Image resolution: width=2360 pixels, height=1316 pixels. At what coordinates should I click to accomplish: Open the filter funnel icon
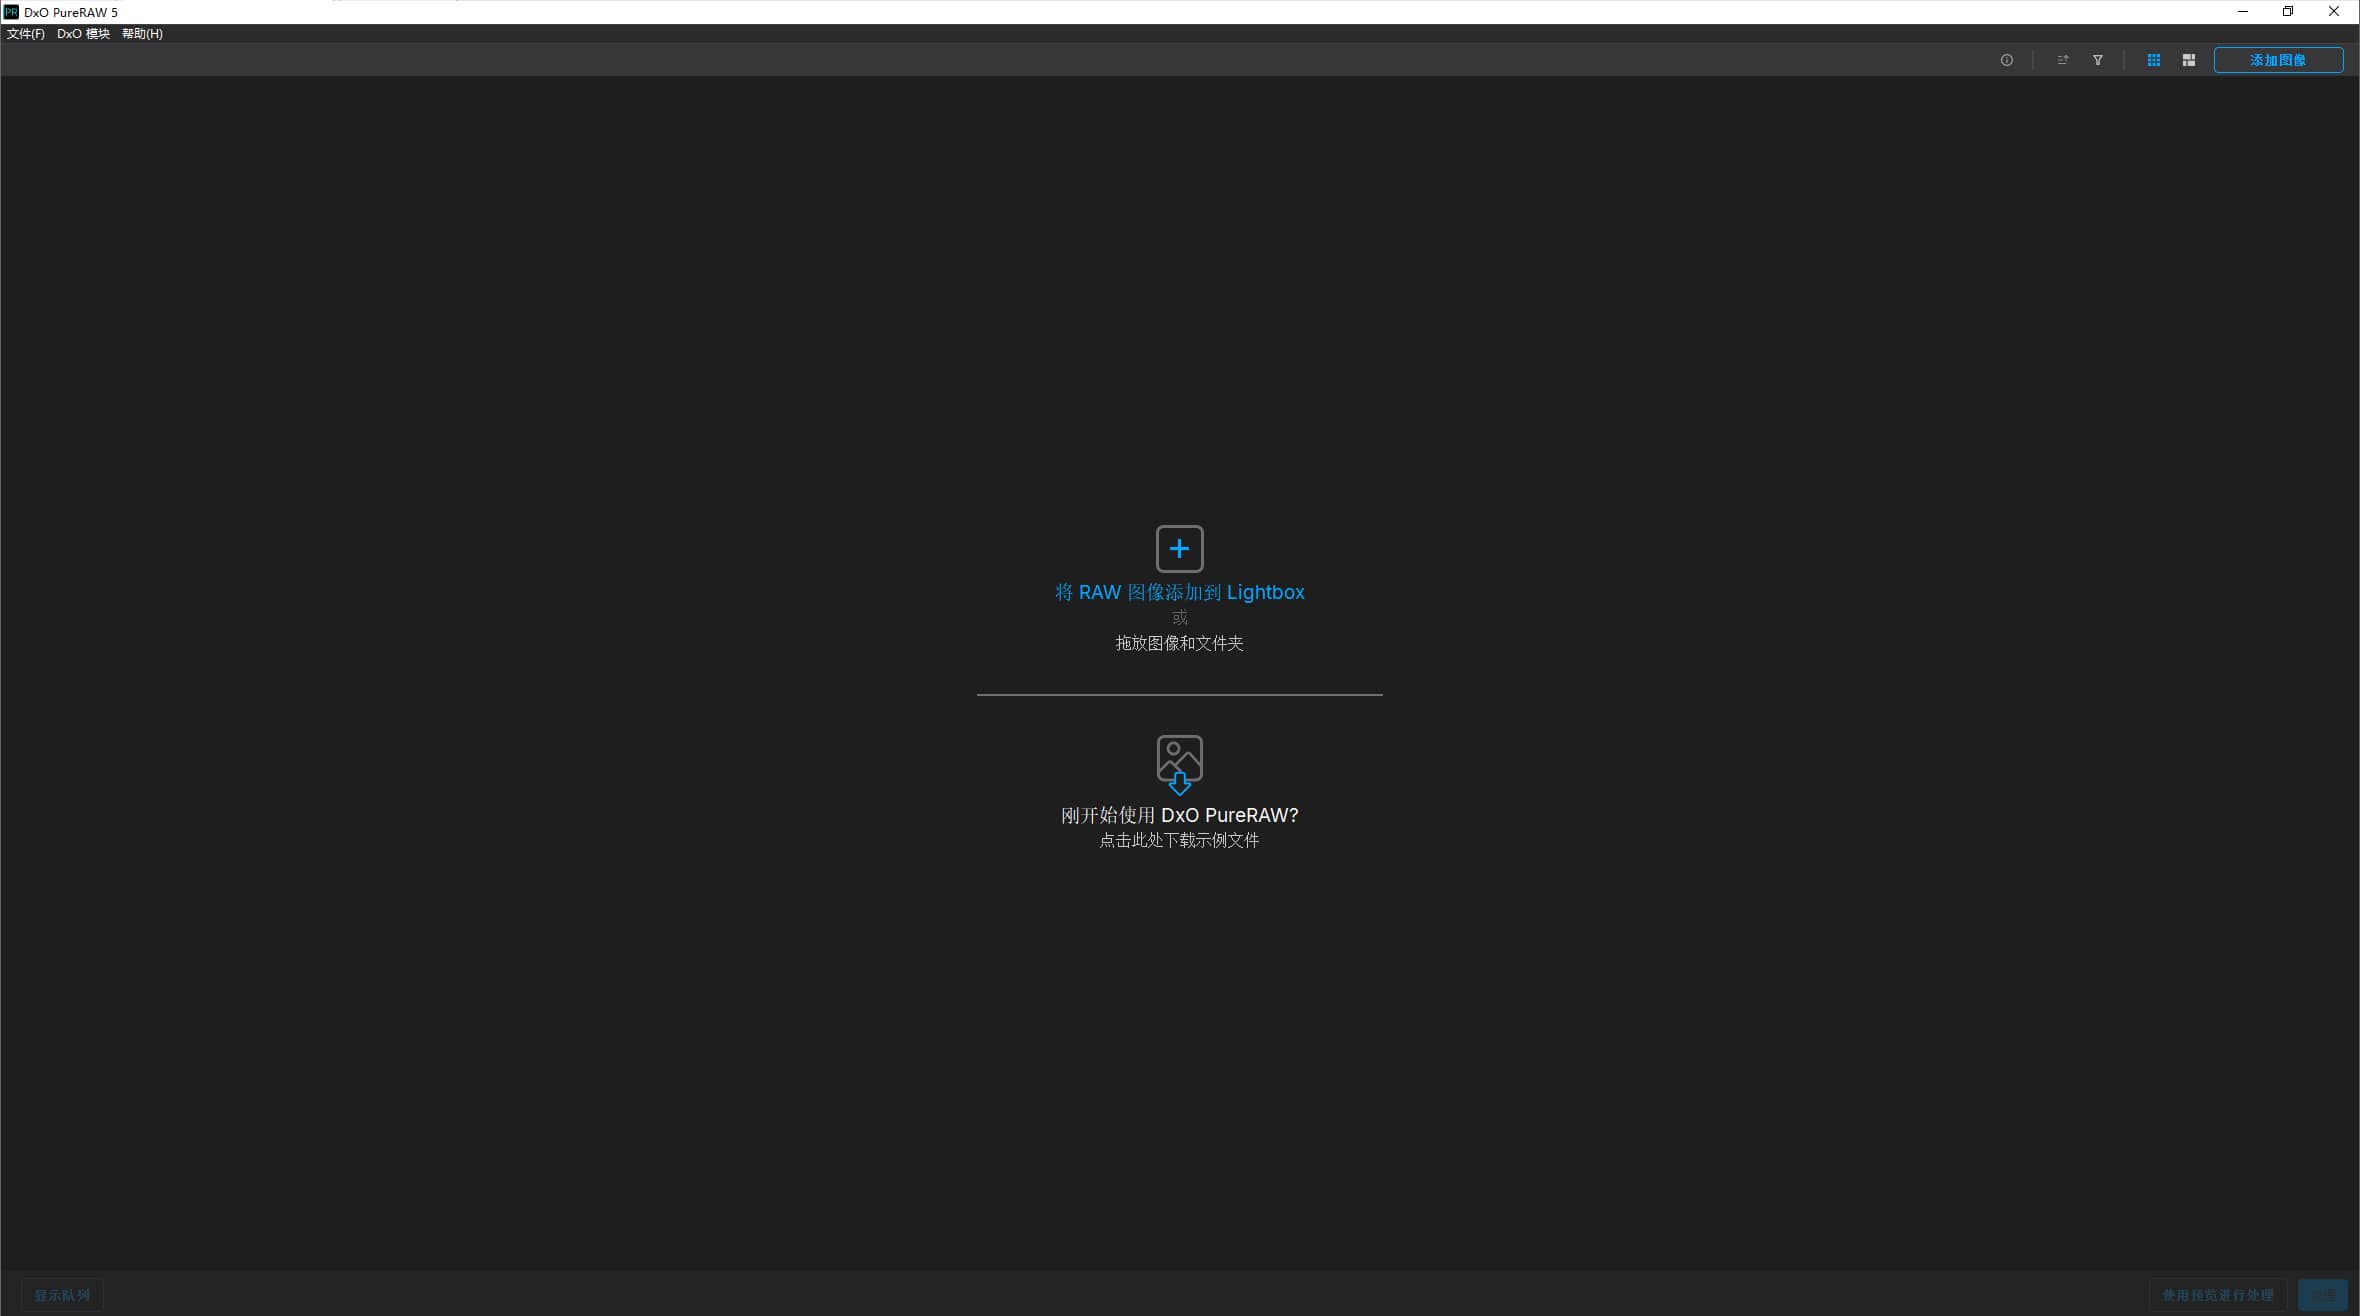[x=2098, y=60]
